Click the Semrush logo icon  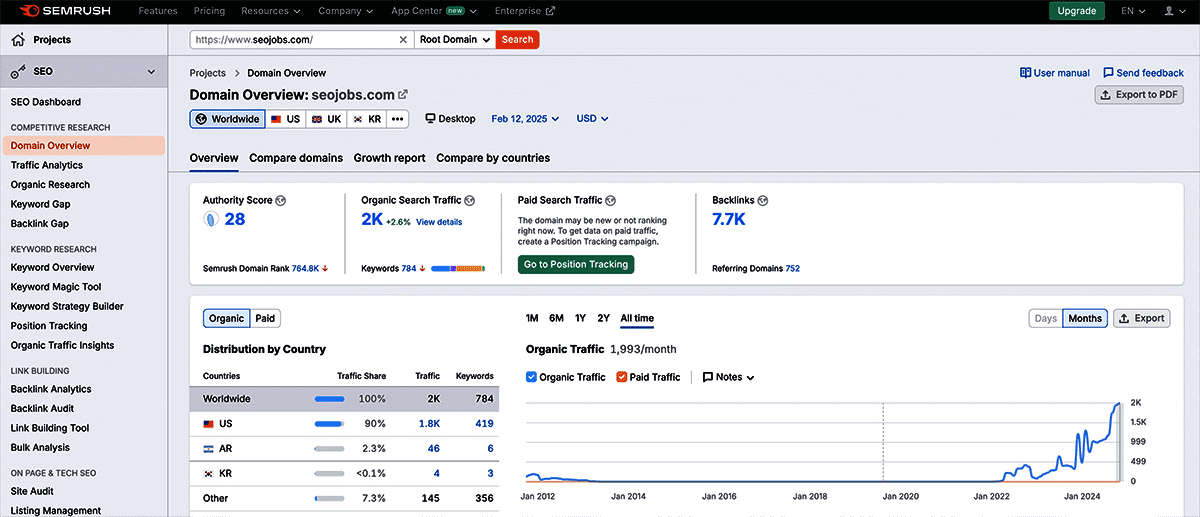[x=29, y=11]
